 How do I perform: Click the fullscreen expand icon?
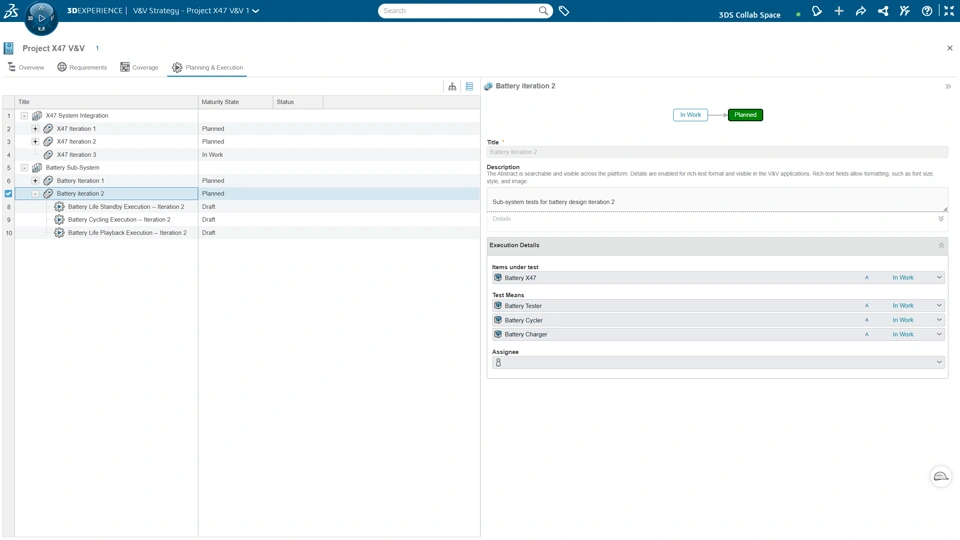[949, 11]
